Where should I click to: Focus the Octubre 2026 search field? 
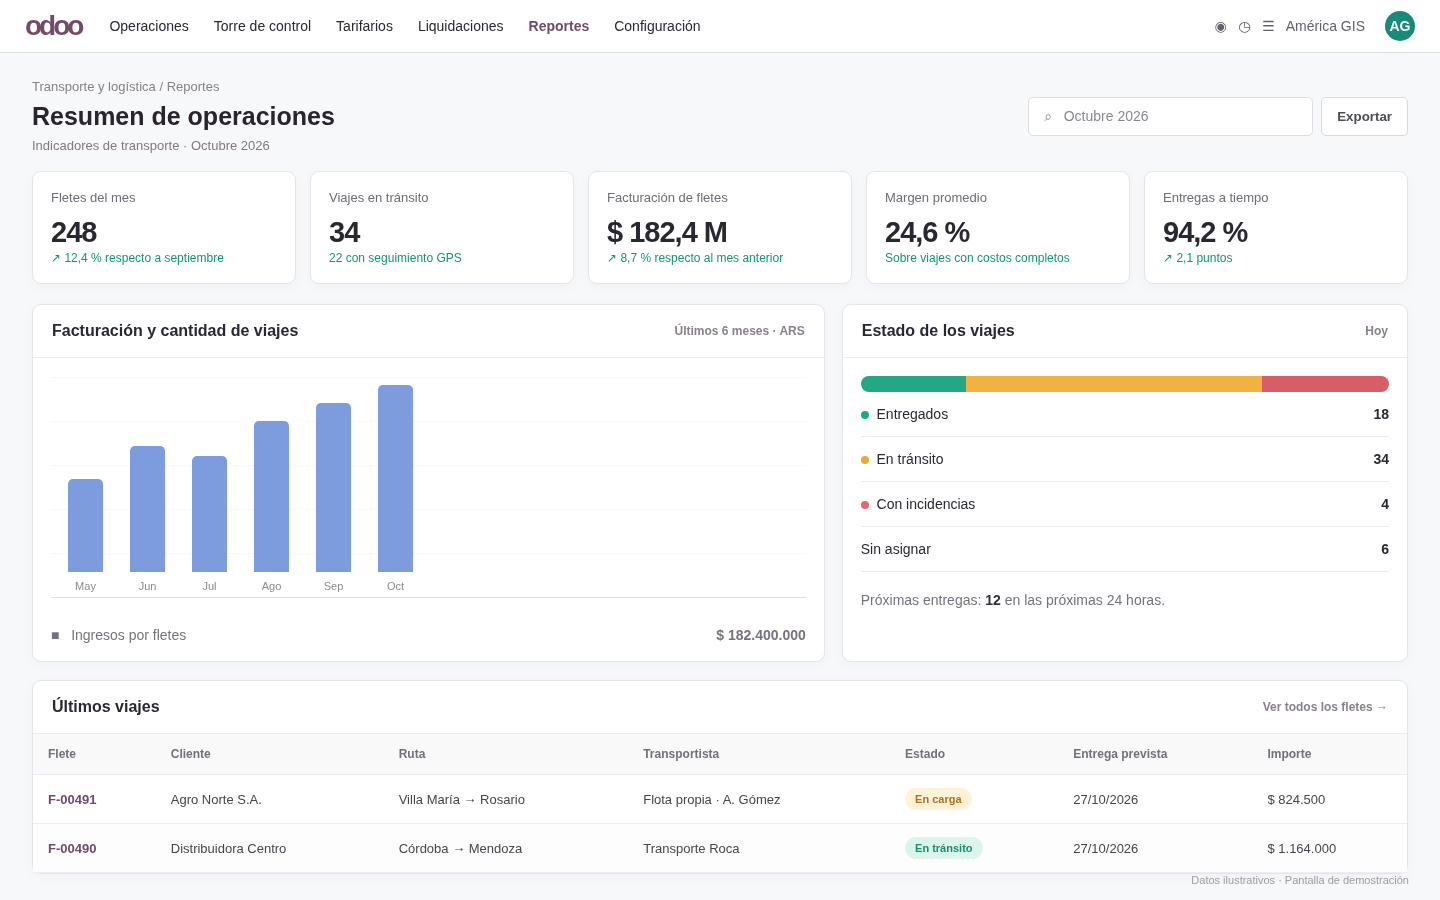pyautogui.click(x=1170, y=116)
